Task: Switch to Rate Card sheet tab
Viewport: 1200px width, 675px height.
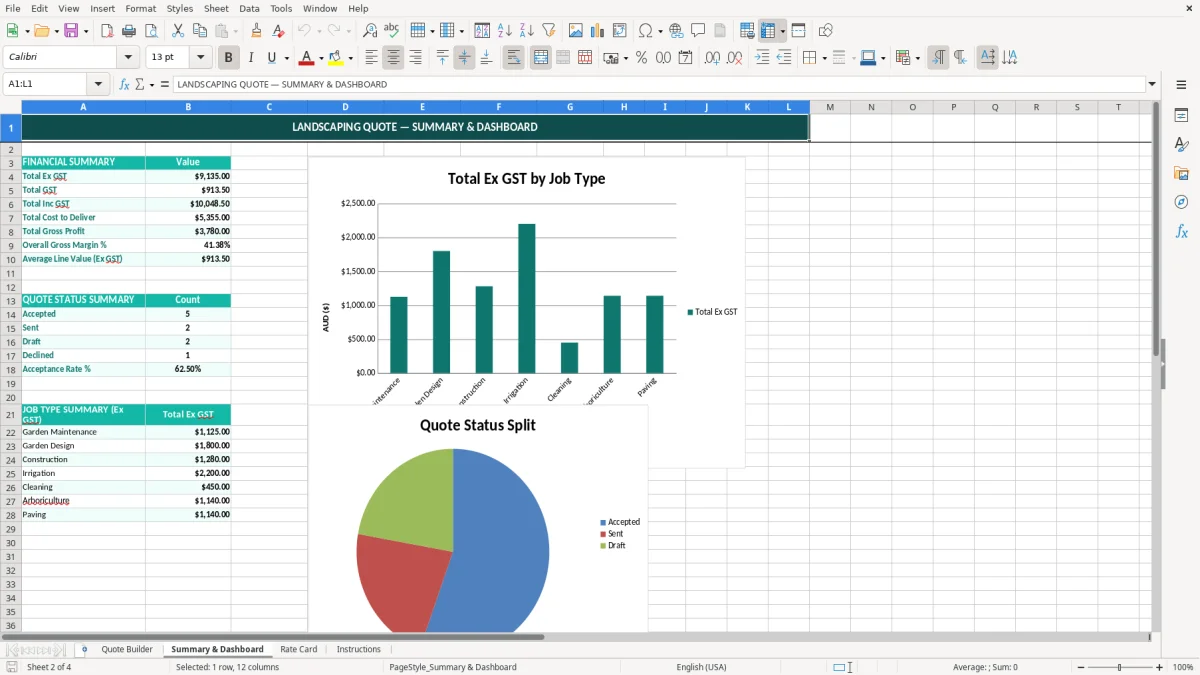Action: click(x=299, y=650)
